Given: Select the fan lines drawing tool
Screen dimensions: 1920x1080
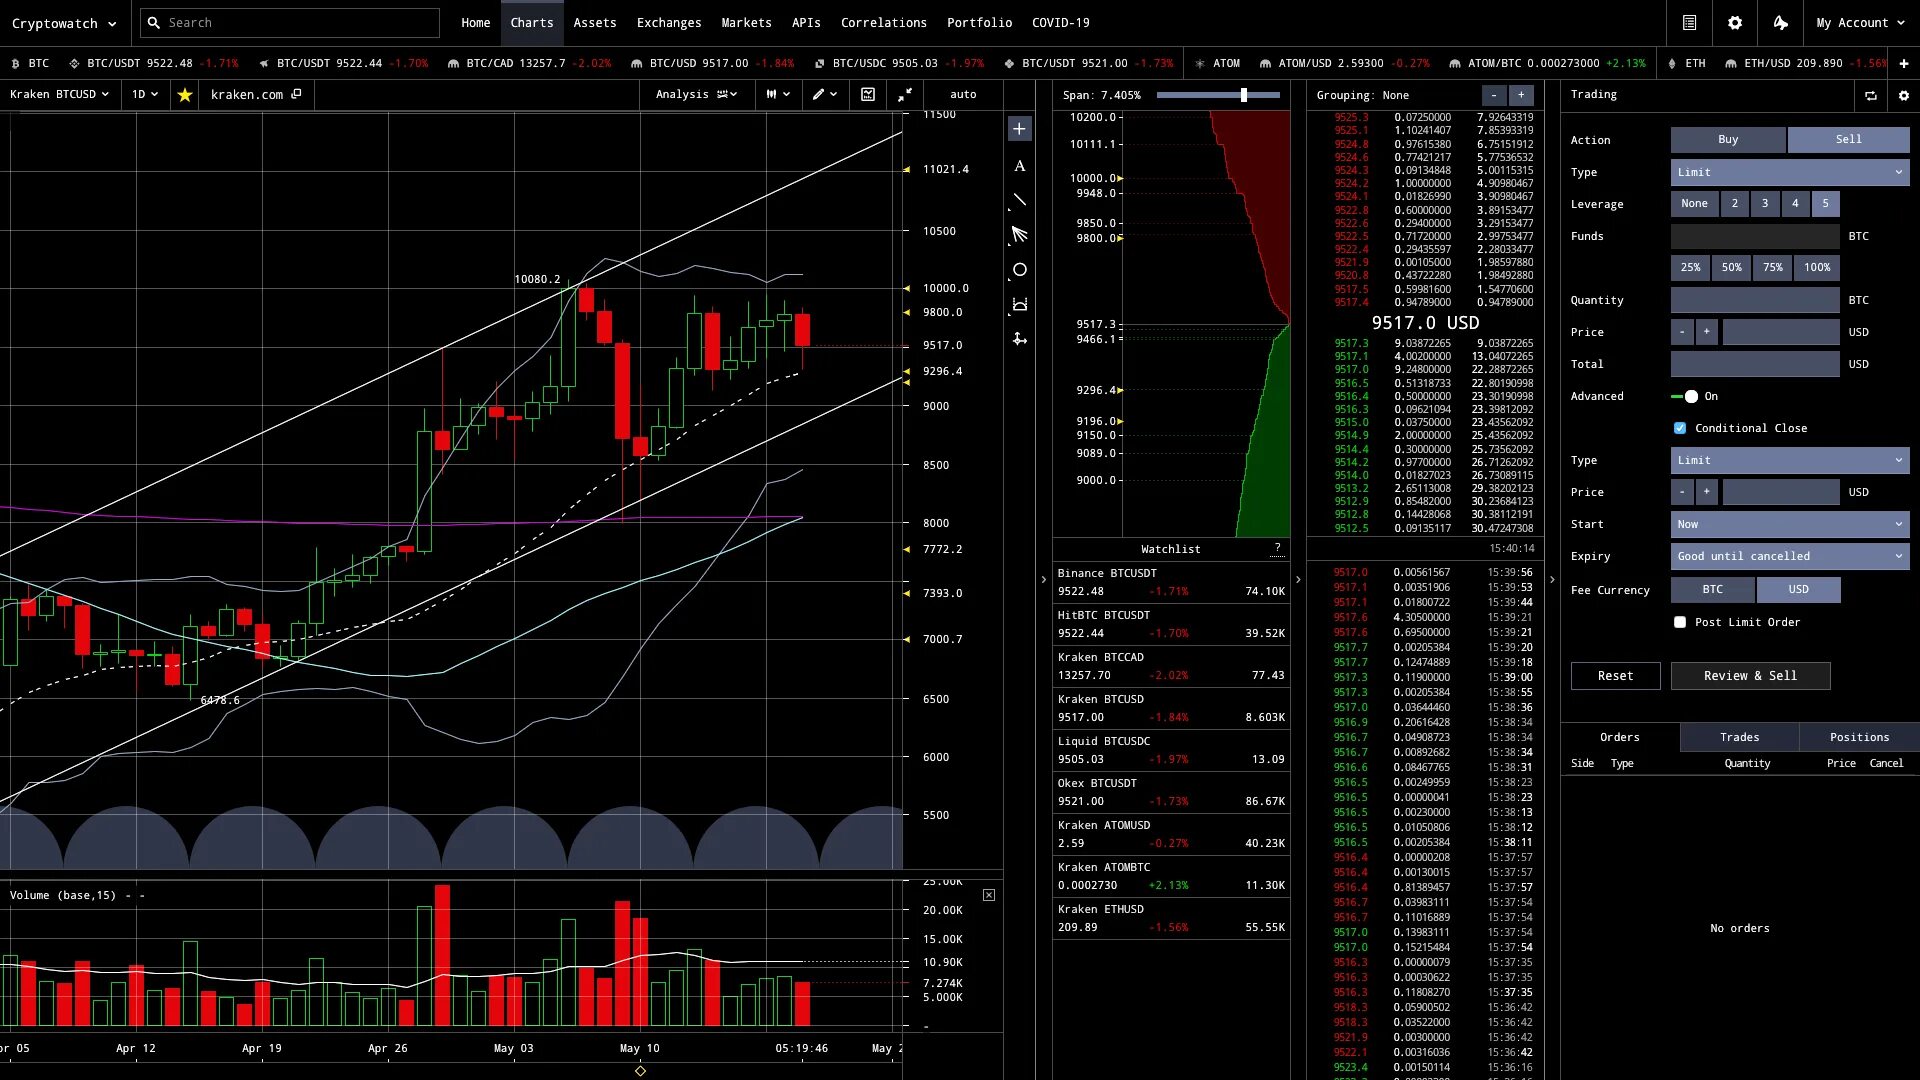Looking at the screenshot, I should (1019, 235).
